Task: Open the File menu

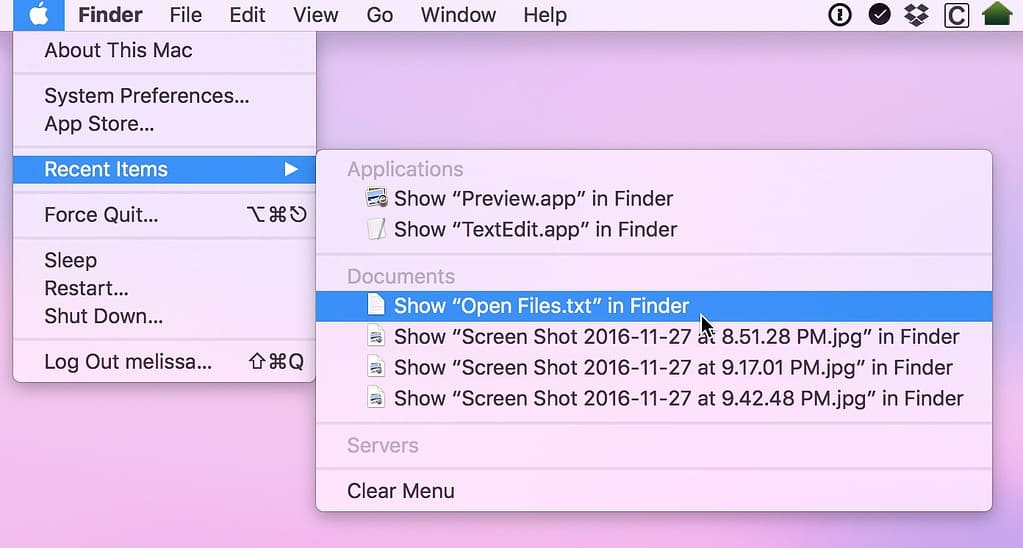Action: (186, 15)
